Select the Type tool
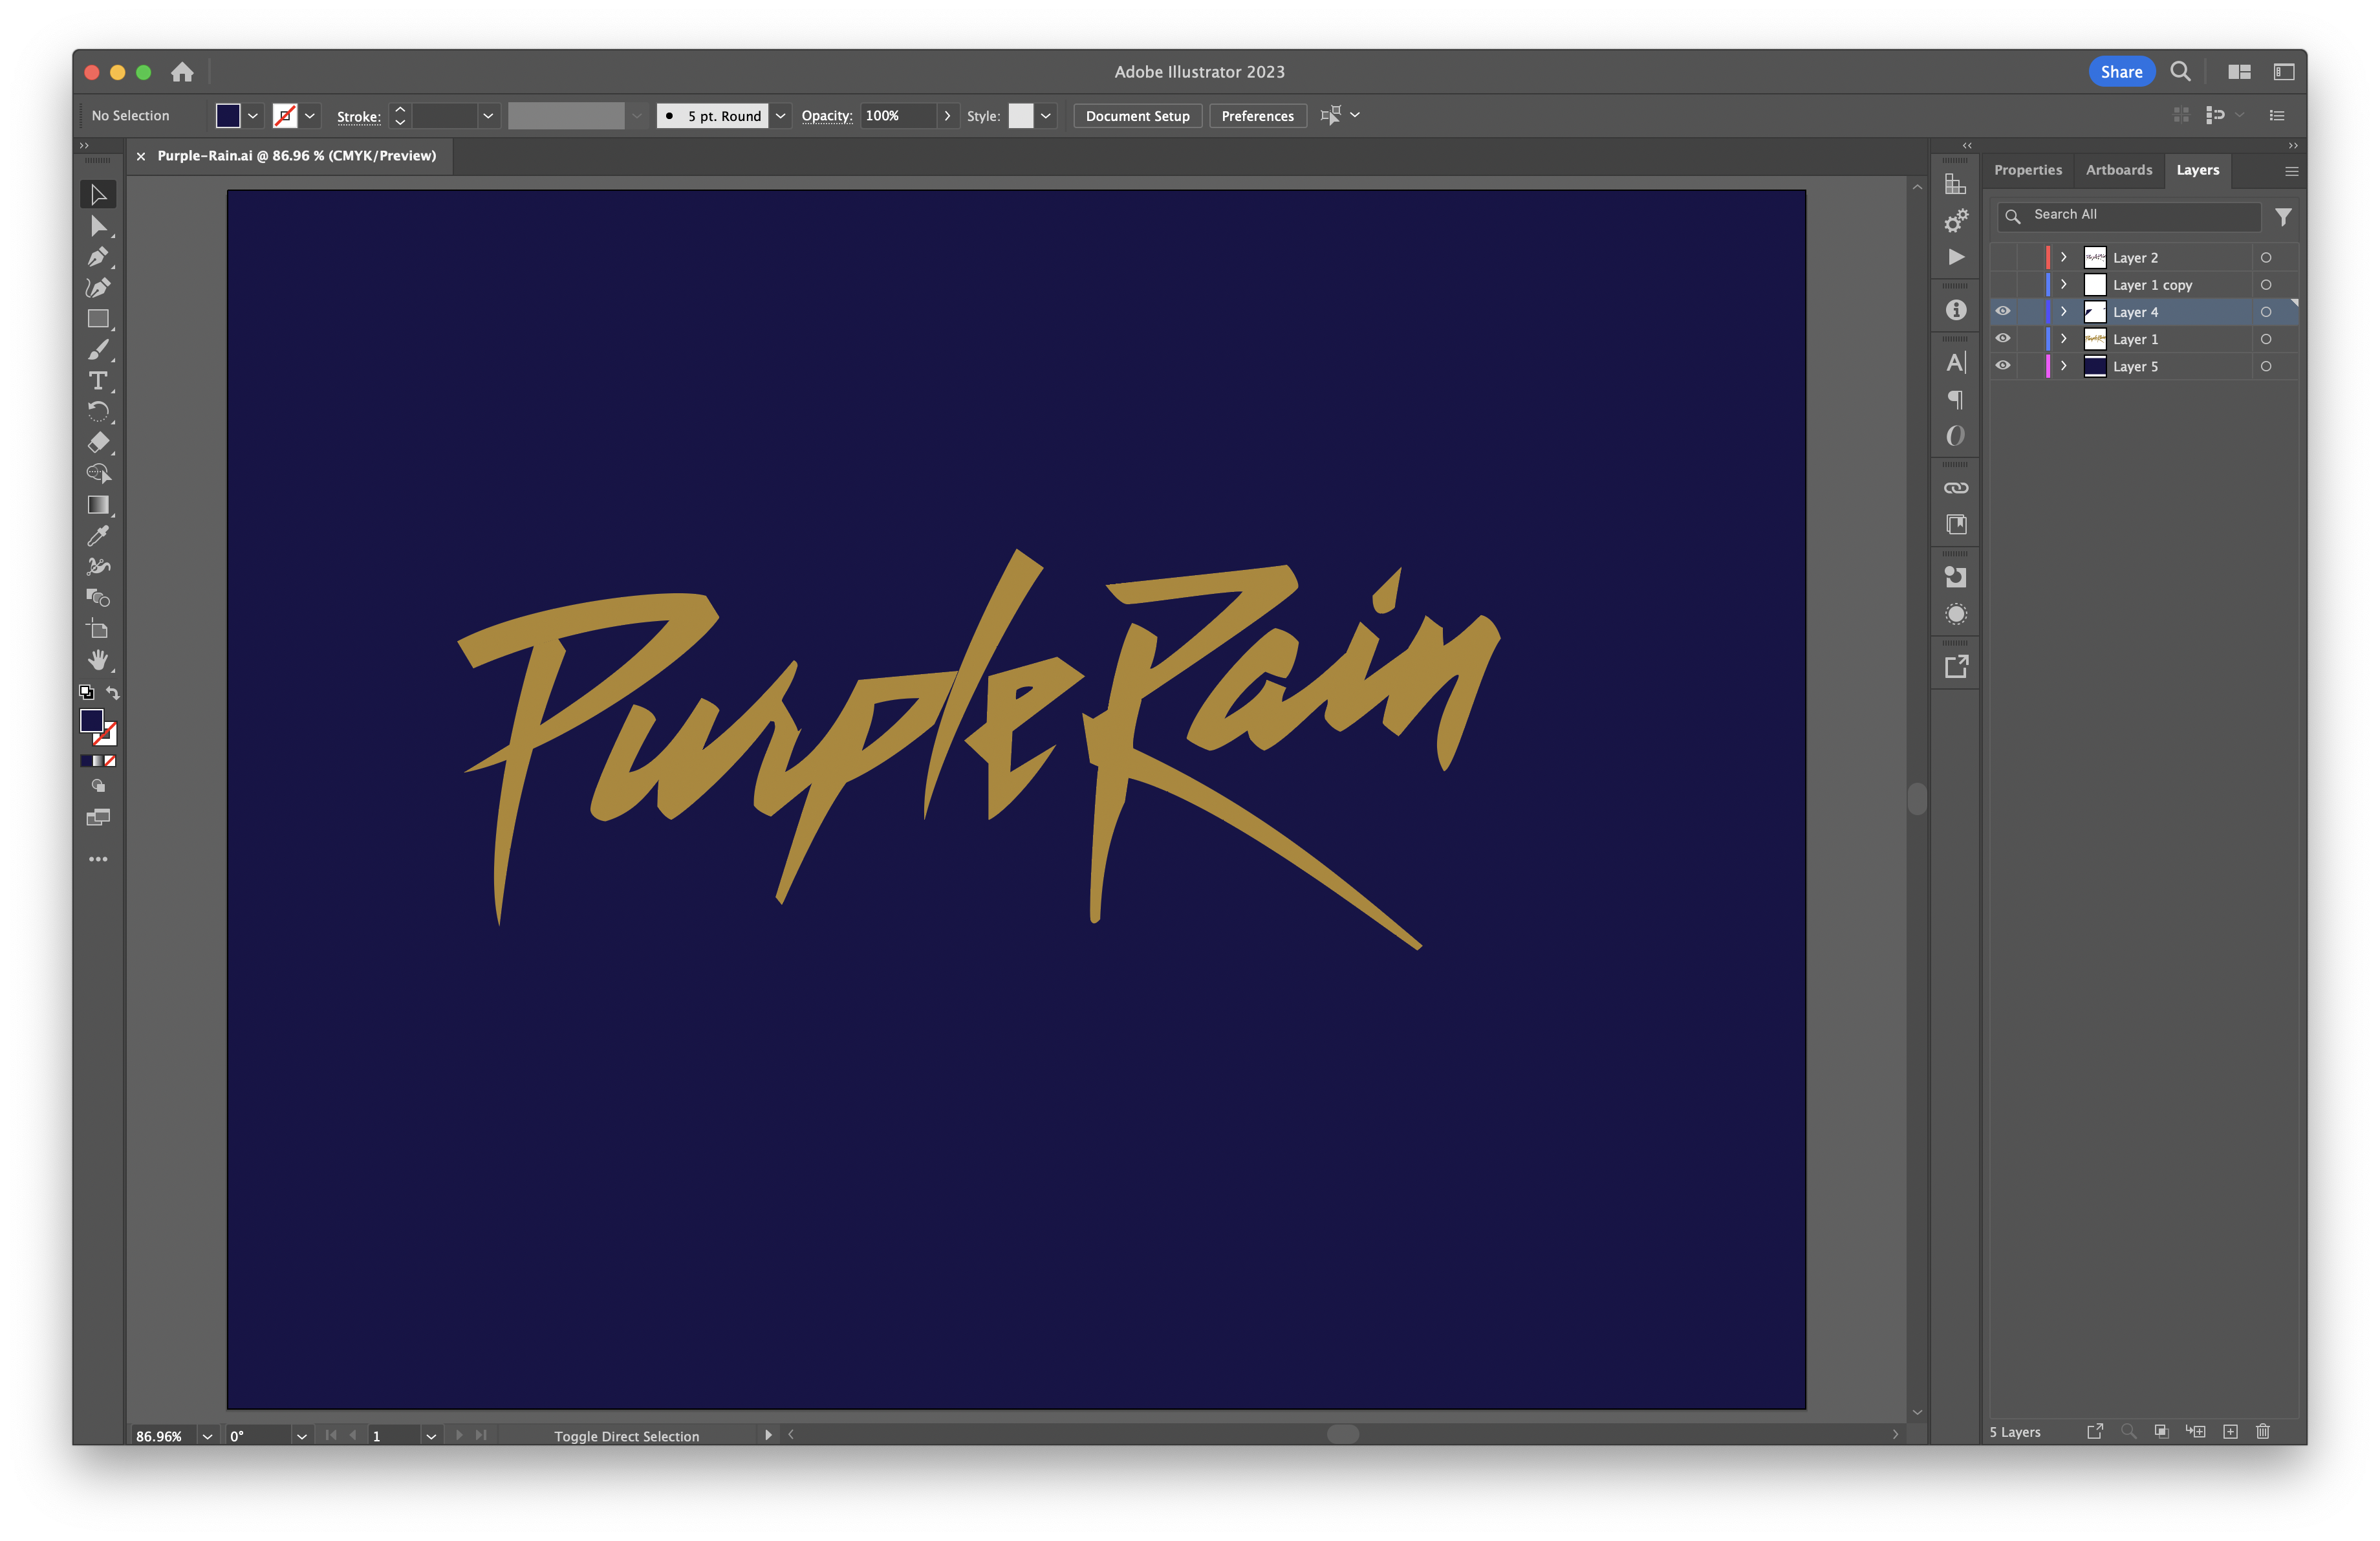Viewport: 2380px width, 1541px height. tap(98, 381)
